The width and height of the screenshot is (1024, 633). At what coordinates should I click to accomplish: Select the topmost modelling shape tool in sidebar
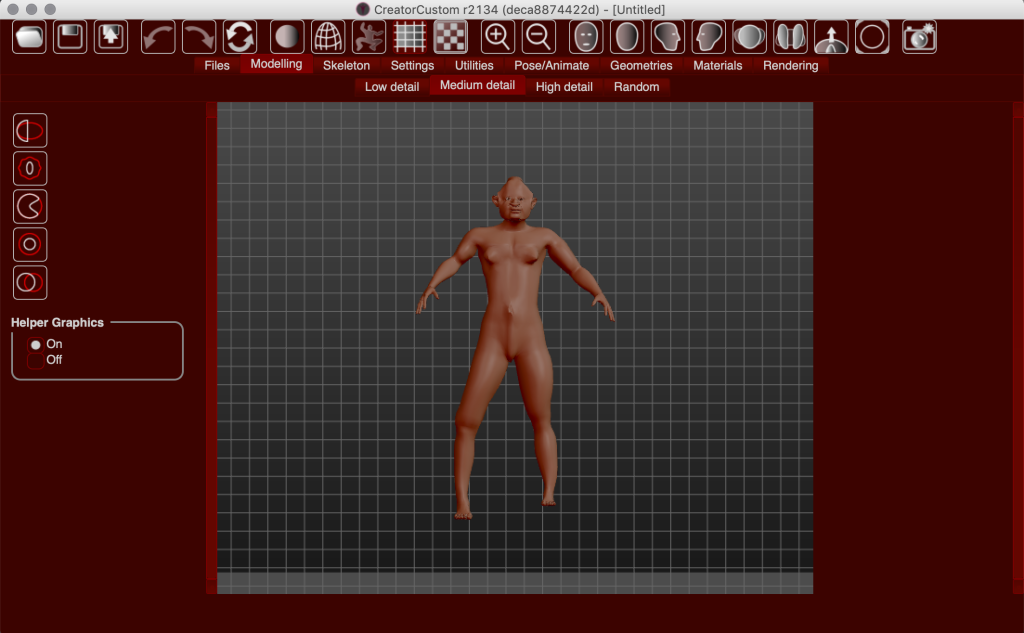(29, 129)
